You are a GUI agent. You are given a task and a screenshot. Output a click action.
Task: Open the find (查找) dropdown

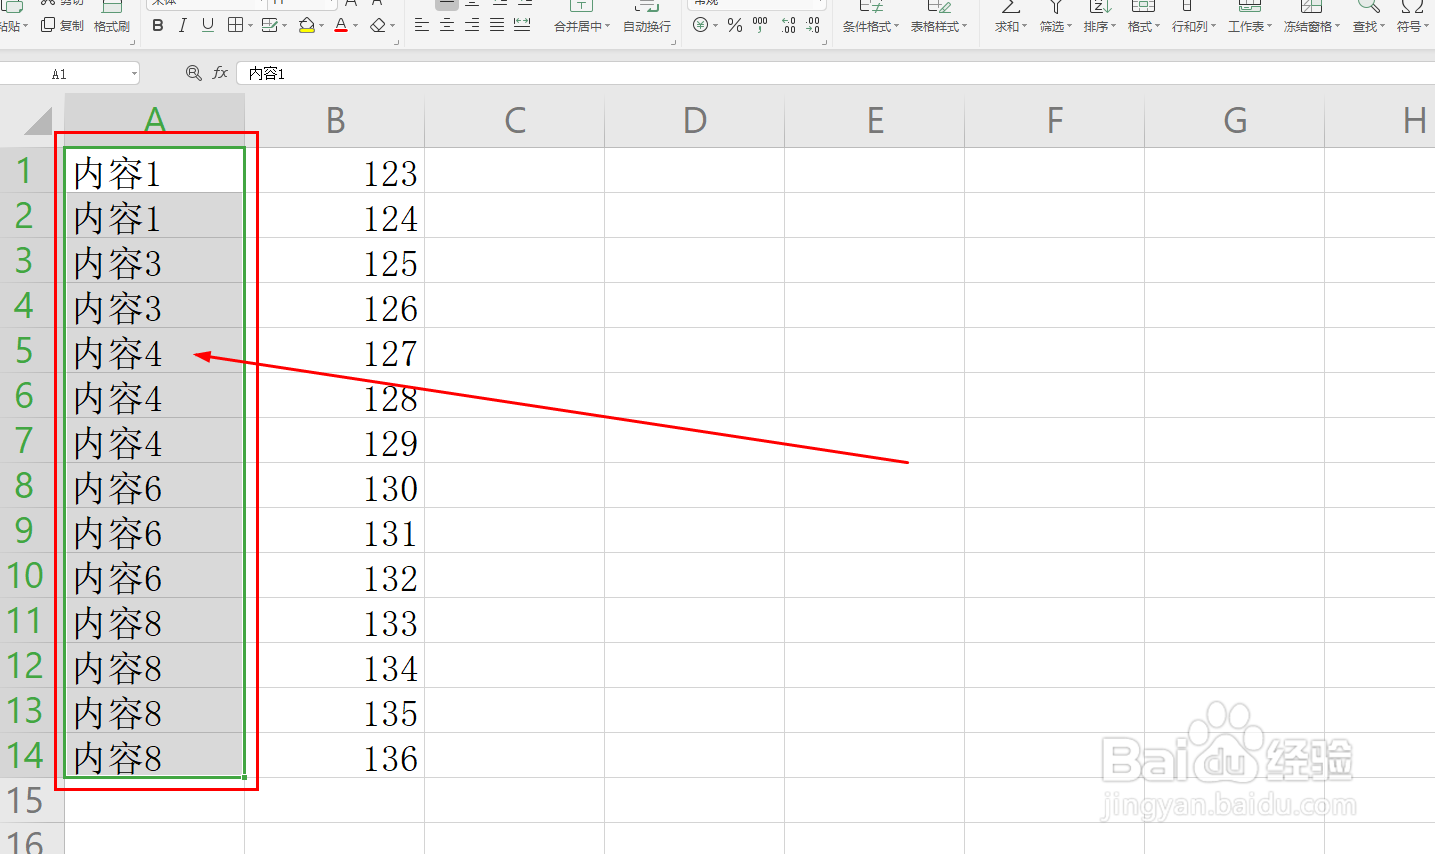click(x=1368, y=19)
